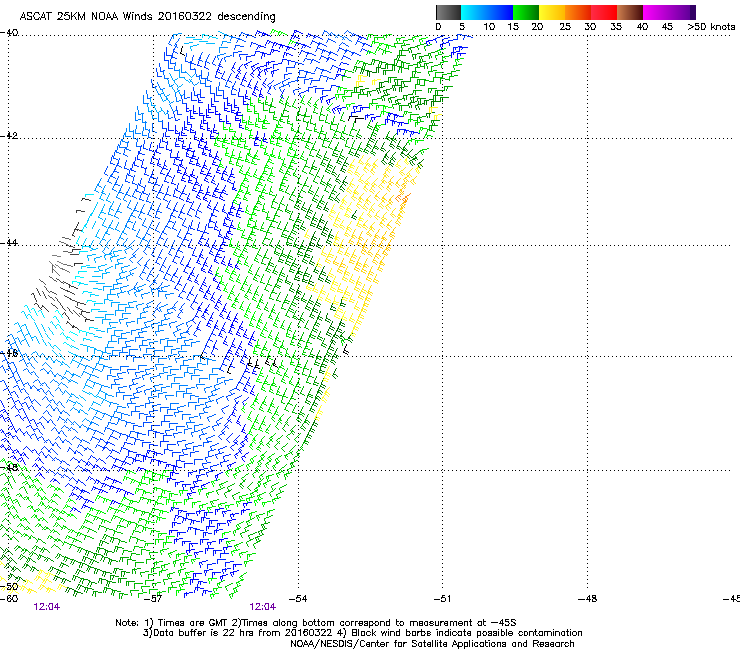Click the title text 'ASCAT 25KM NOAA Winds 20160322 descending'
Image resolution: width=740 pixels, height=650 pixels.
tap(147, 17)
